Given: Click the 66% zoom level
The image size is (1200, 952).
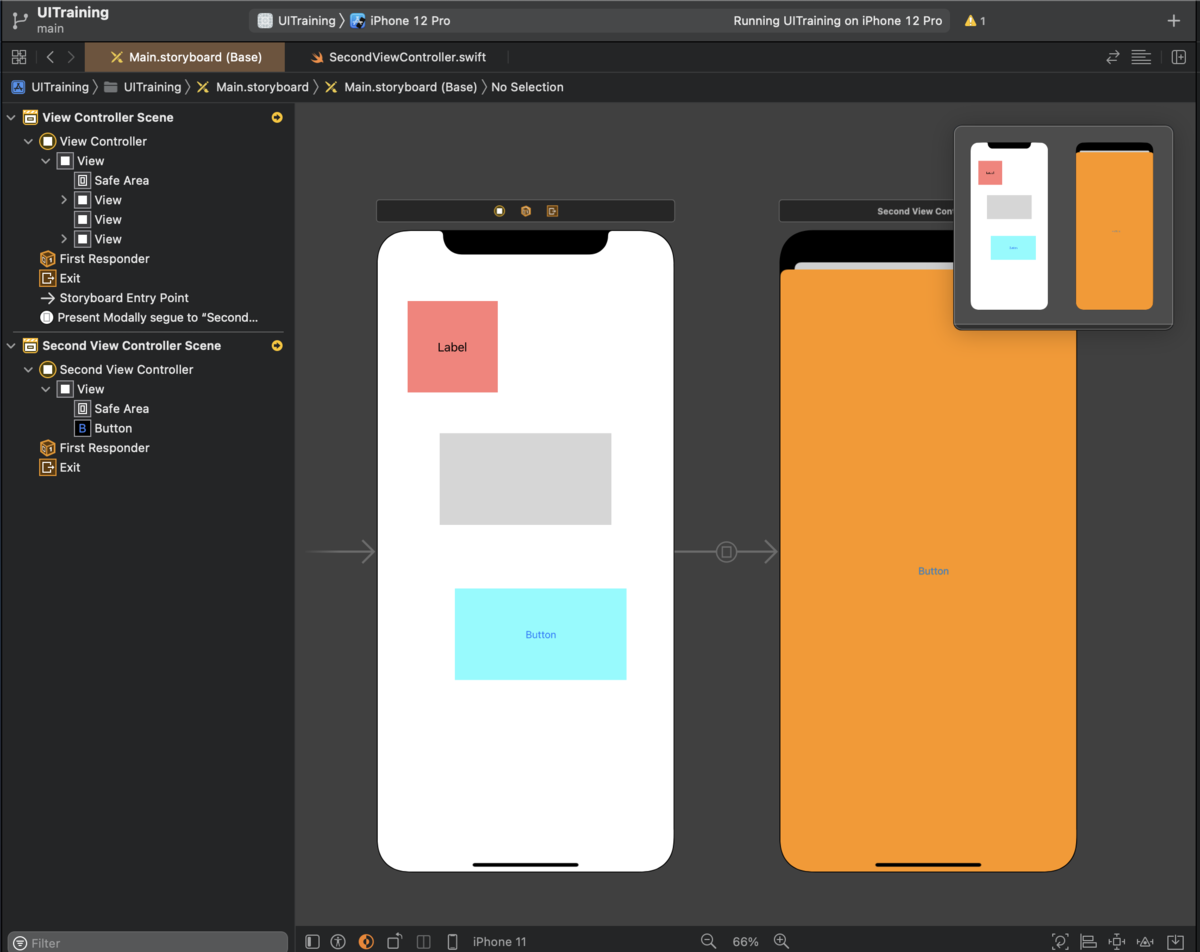Looking at the screenshot, I should pyautogui.click(x=746, y=941).
